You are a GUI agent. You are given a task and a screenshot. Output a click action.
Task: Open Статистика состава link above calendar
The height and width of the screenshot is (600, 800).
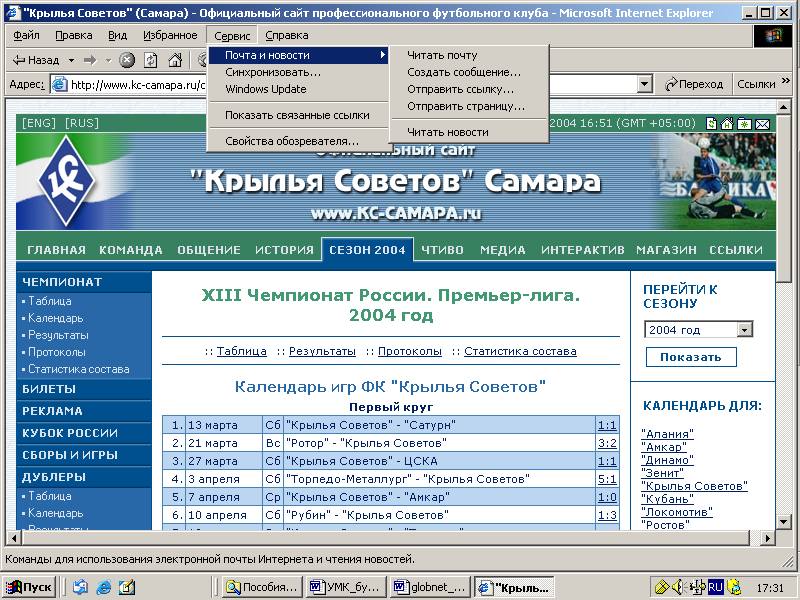[x=520, y=352]
